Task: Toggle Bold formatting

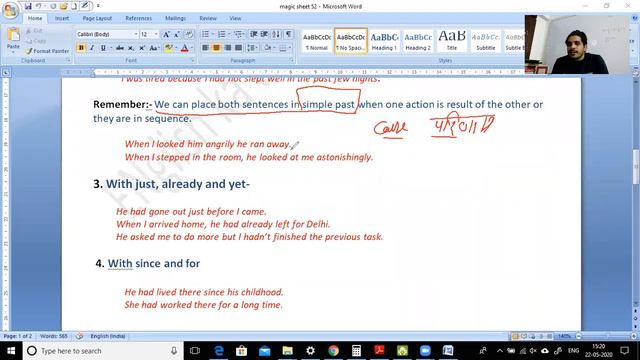Action: coord(81,48)
